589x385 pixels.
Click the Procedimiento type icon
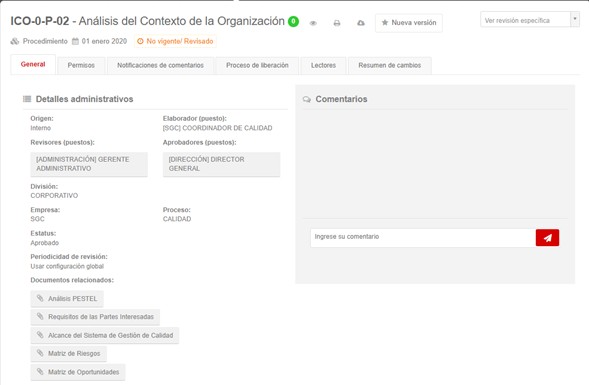click(15, 41)
